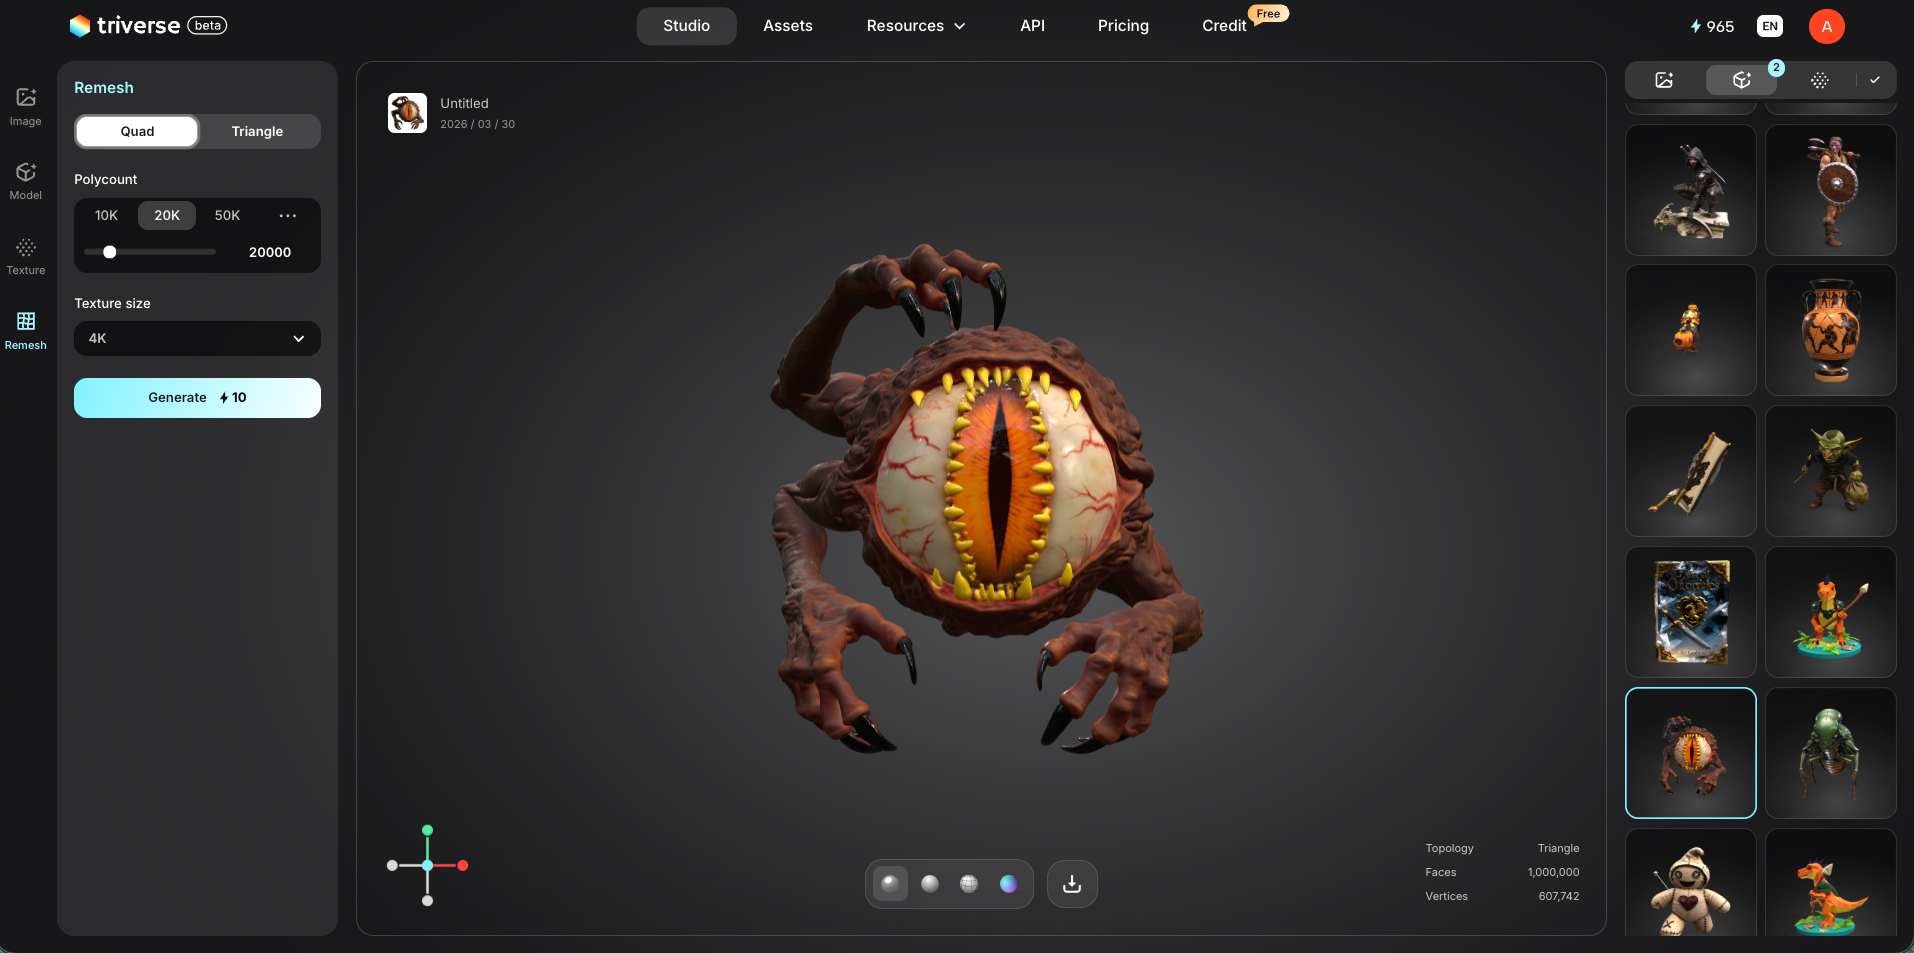Select Triangle topology mode

tap(257, 131)
